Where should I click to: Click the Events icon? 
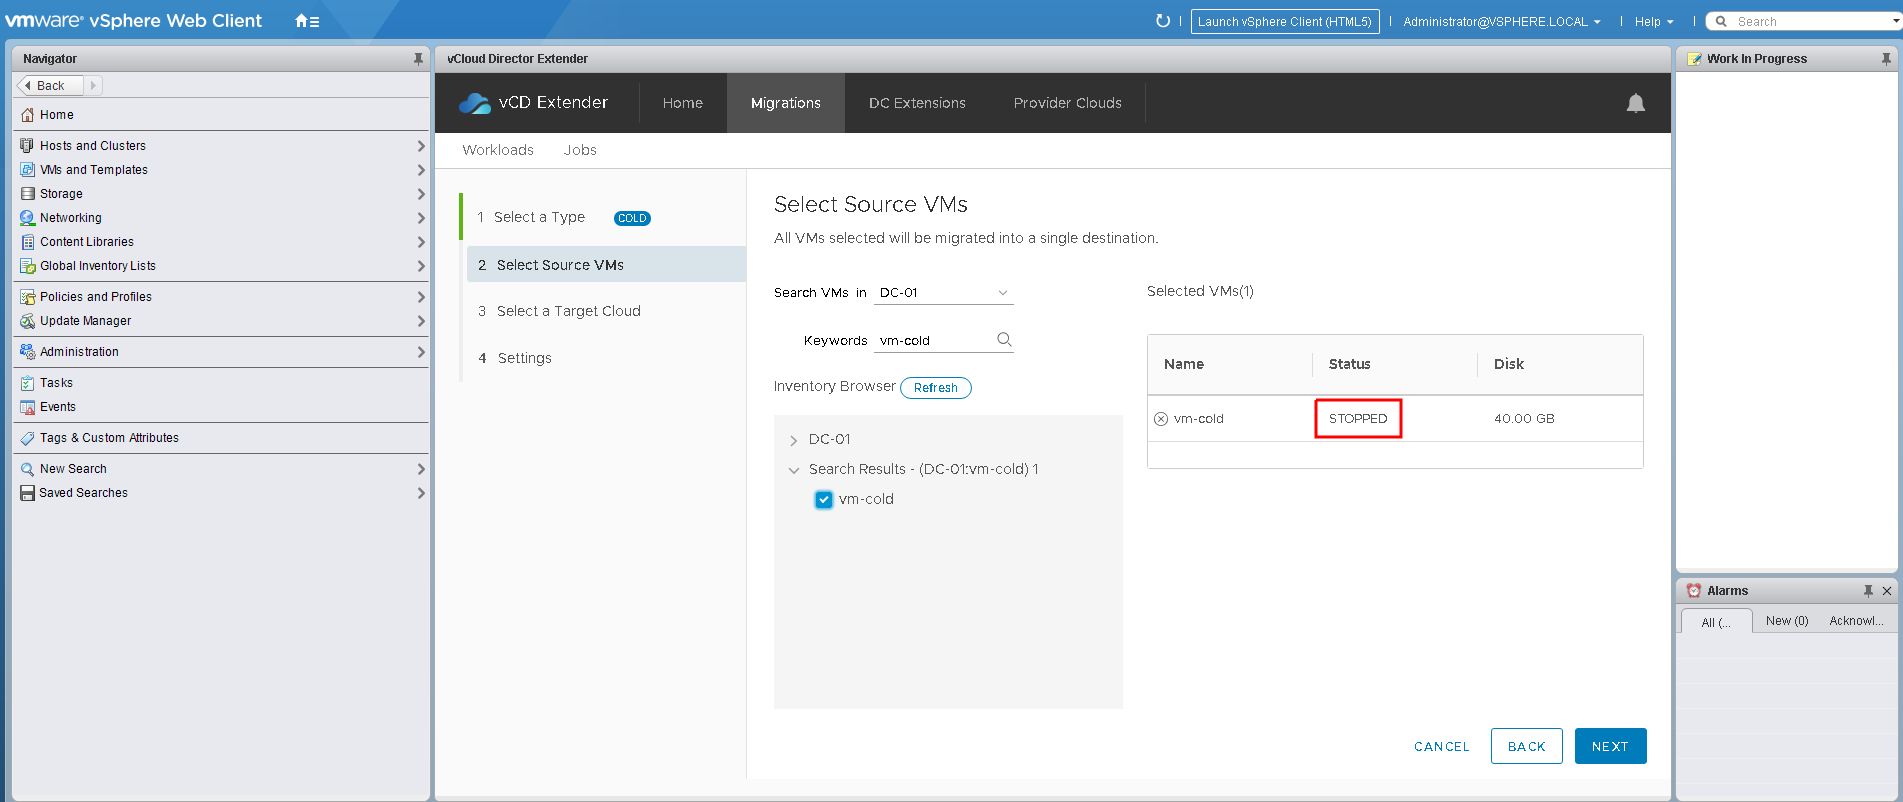tap(28, 407)
